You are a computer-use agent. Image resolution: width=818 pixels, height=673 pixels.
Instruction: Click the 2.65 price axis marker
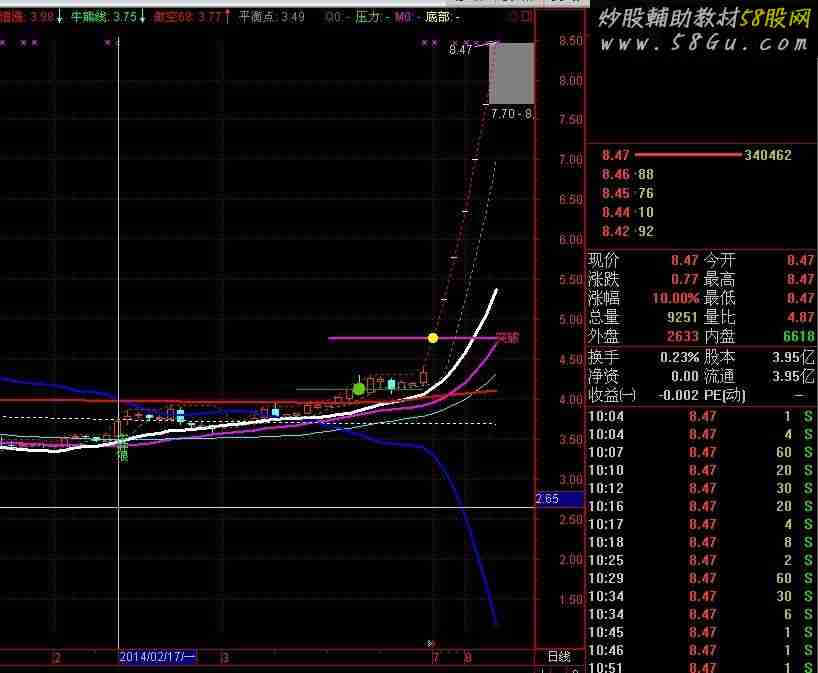547,499
